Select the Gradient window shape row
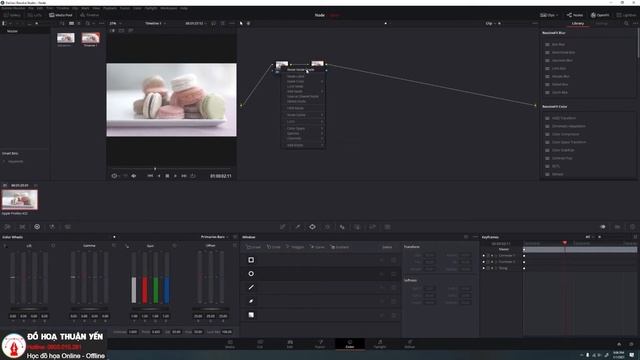 320,315
